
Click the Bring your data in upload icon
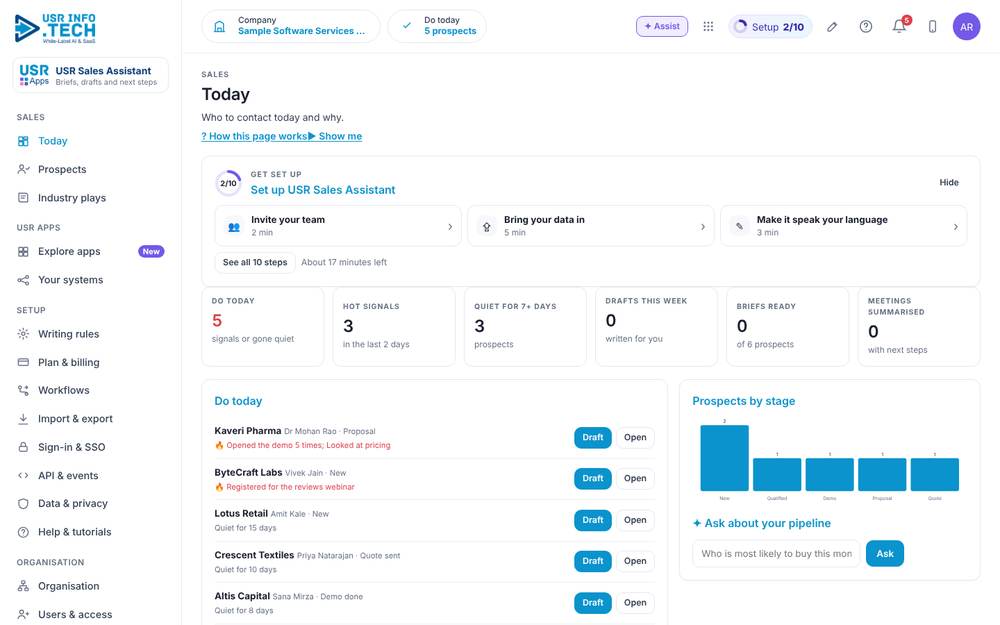(x=487, y=226)
